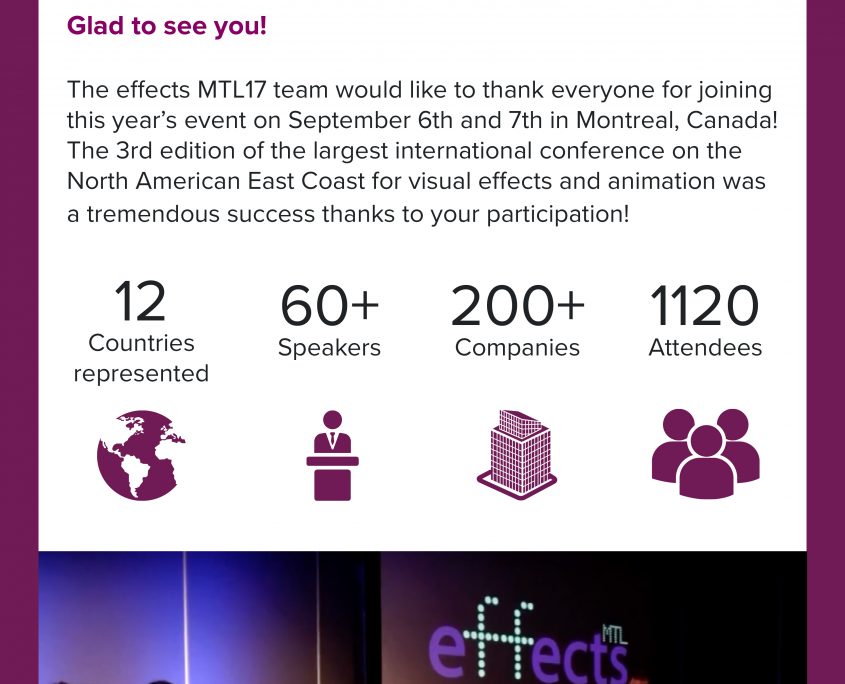The width and height of the screenshot is (845, 684).
Task: Select the 12 countries number
Action: click(140, 301)
